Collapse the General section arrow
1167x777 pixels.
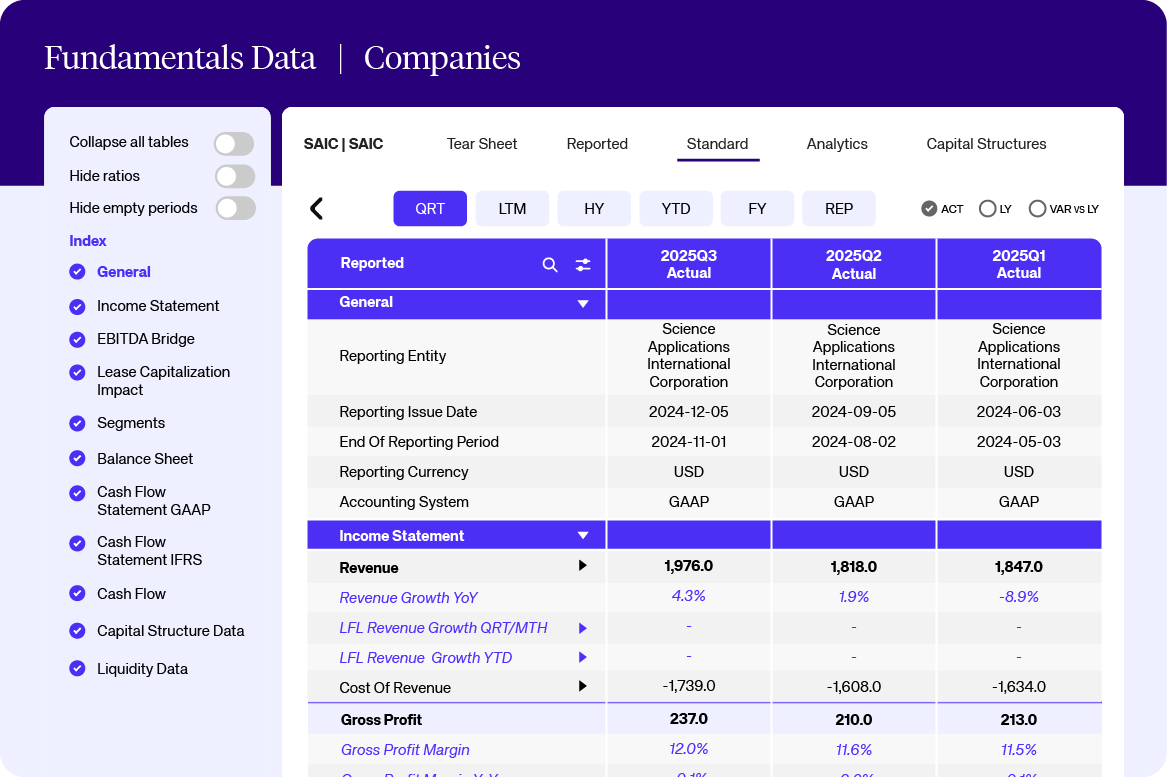pyautogui.click(x=583, y=304)
